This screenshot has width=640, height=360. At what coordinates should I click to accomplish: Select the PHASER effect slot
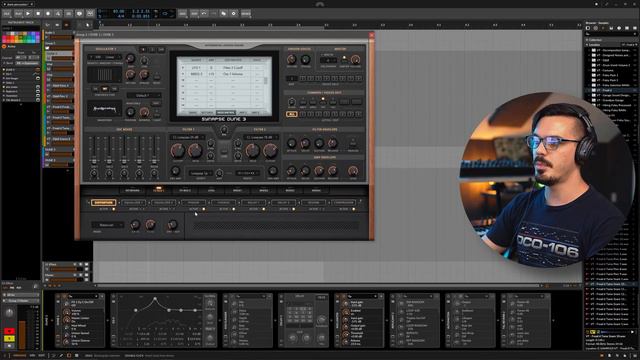pyautogui.click(x=193, y=202)
